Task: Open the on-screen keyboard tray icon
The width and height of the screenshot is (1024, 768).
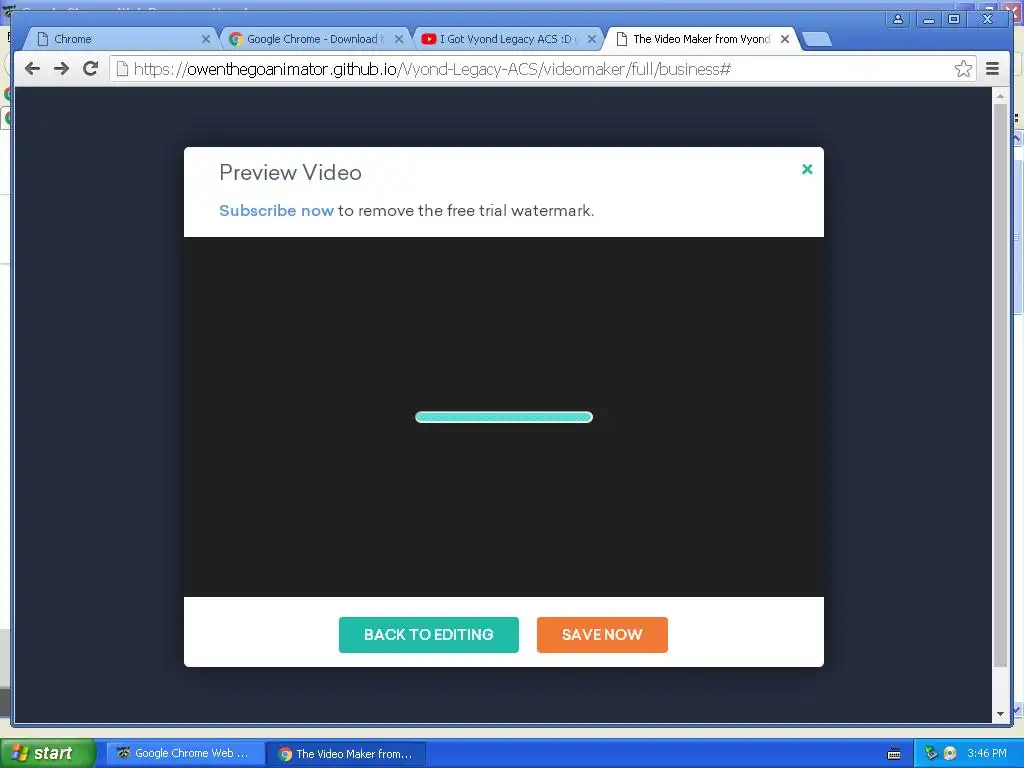Action: tap(894, 754)
